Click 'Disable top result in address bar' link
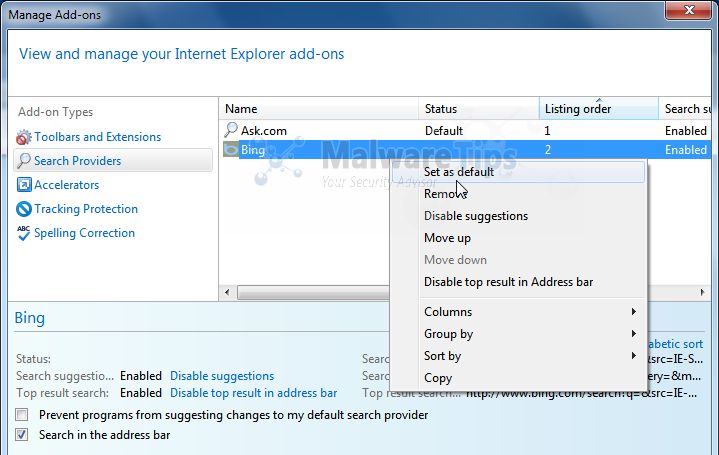719x455 pixels. [x=253, y=393]
